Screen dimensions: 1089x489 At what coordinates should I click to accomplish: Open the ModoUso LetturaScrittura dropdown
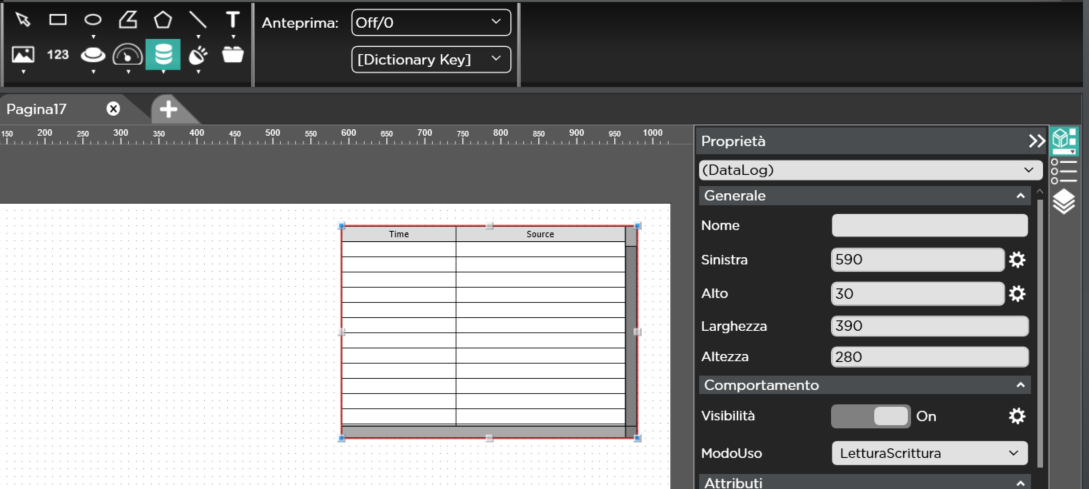929,453
